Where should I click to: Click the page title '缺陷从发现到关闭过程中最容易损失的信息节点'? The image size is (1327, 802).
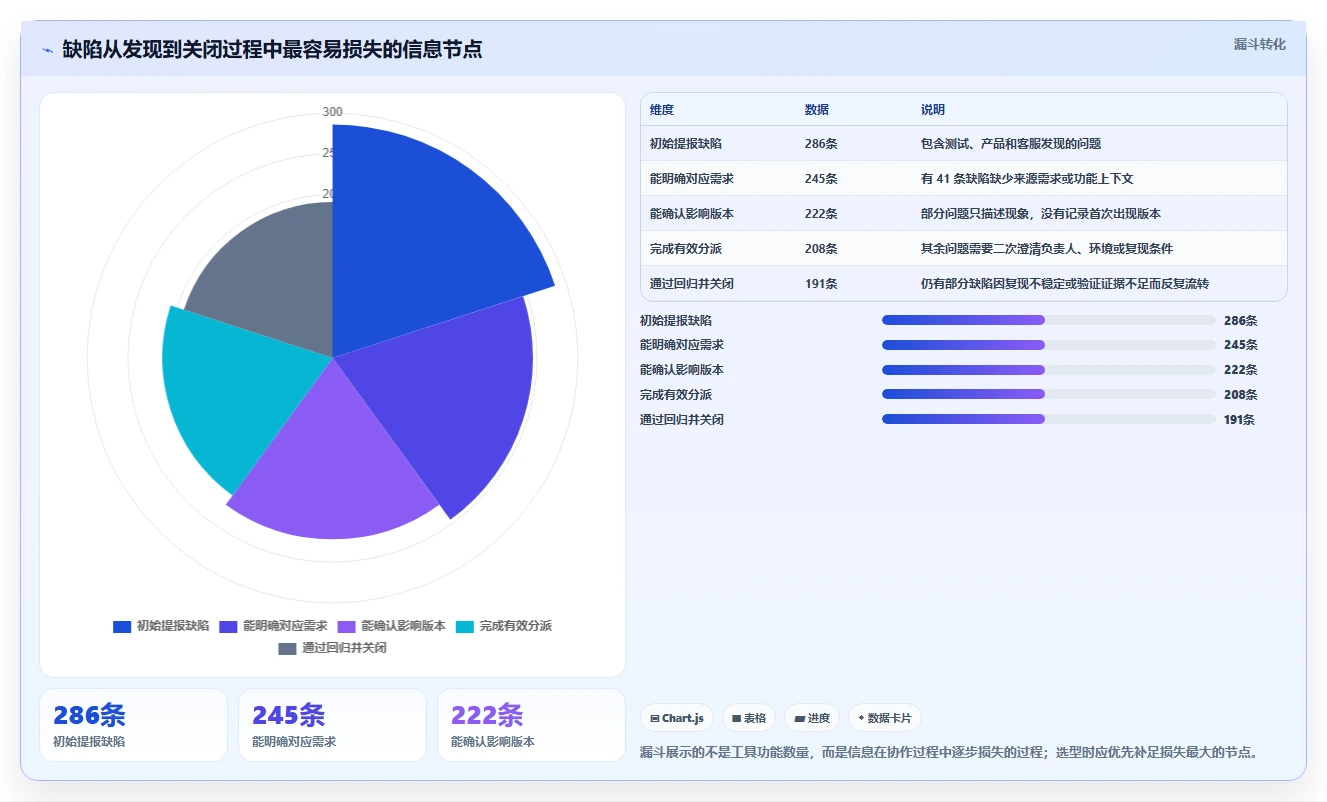[272, 50]
